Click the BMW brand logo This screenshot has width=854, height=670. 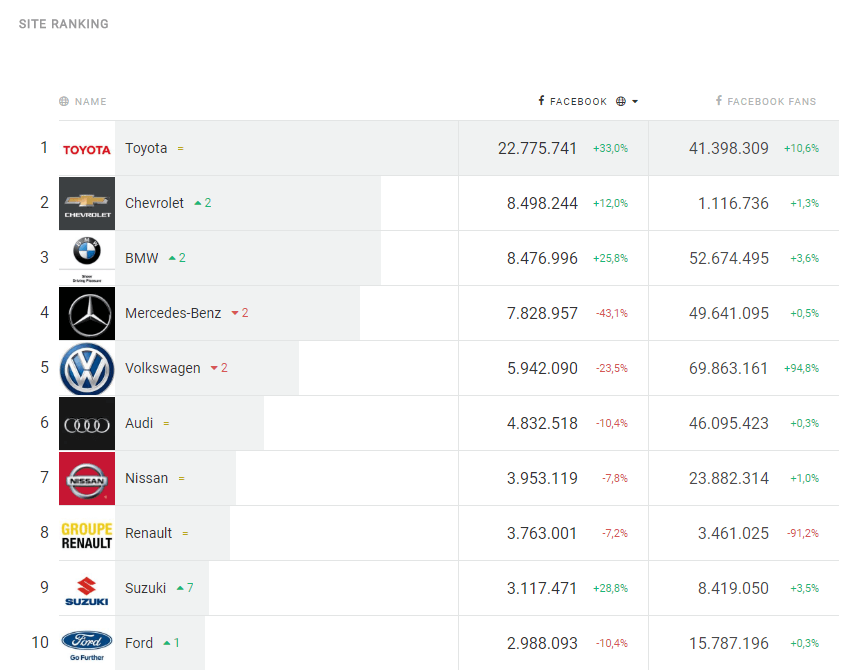coord(87,258)
